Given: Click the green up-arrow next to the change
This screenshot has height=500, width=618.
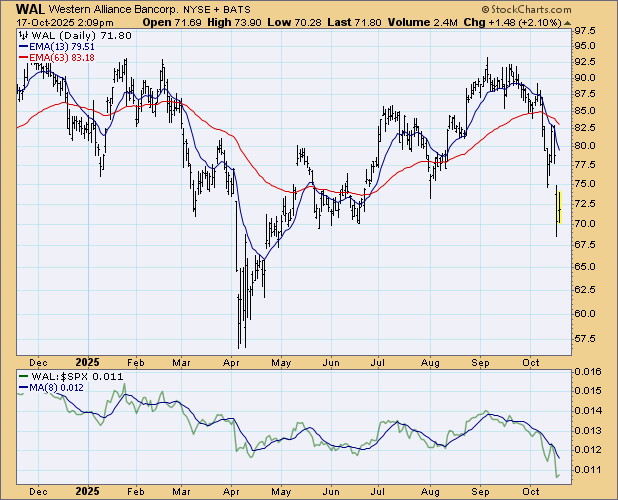Looking at the screenshot, I should (x=567, y=23).
